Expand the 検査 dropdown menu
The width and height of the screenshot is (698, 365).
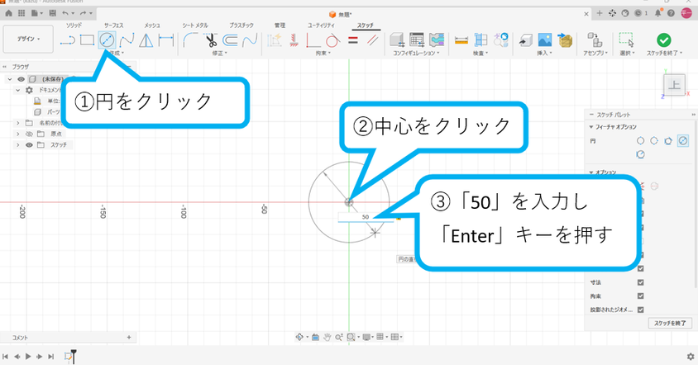click(x=480, y=53)
